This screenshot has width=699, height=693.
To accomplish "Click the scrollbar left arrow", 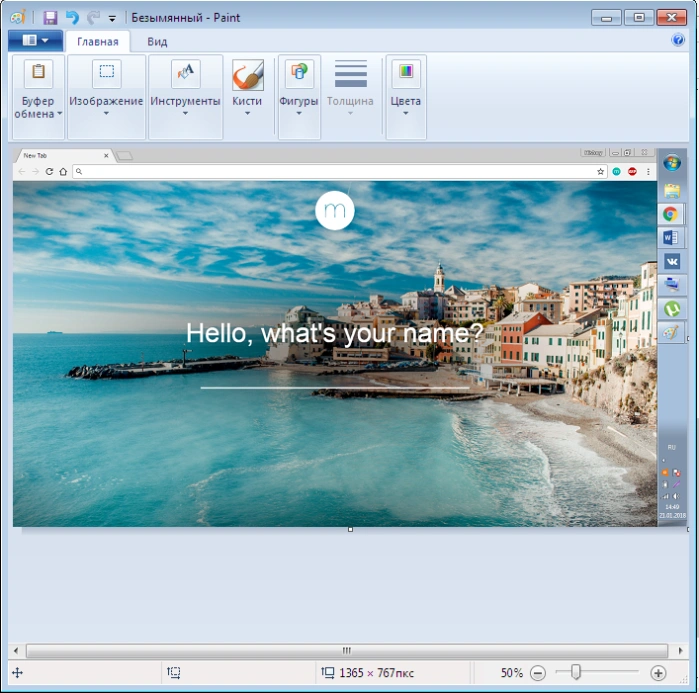I will (16, 651).
